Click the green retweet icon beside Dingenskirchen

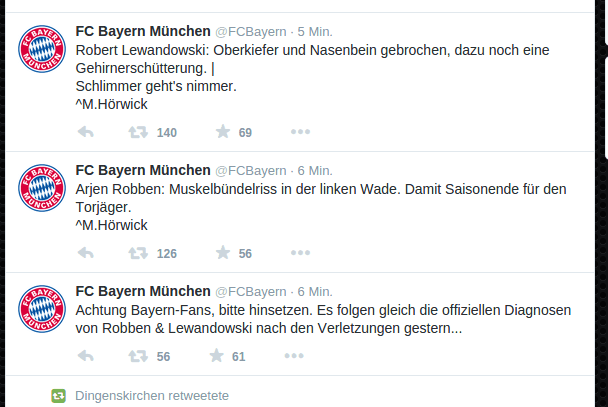click(x=59, y=396)
